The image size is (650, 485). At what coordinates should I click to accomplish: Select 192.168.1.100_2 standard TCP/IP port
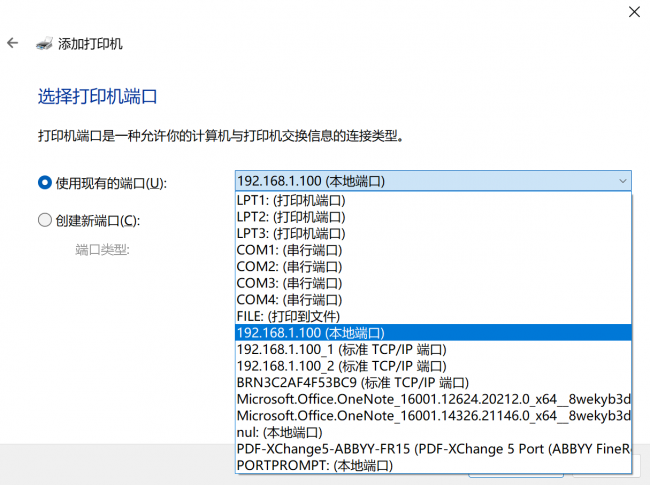coord(433,366)
